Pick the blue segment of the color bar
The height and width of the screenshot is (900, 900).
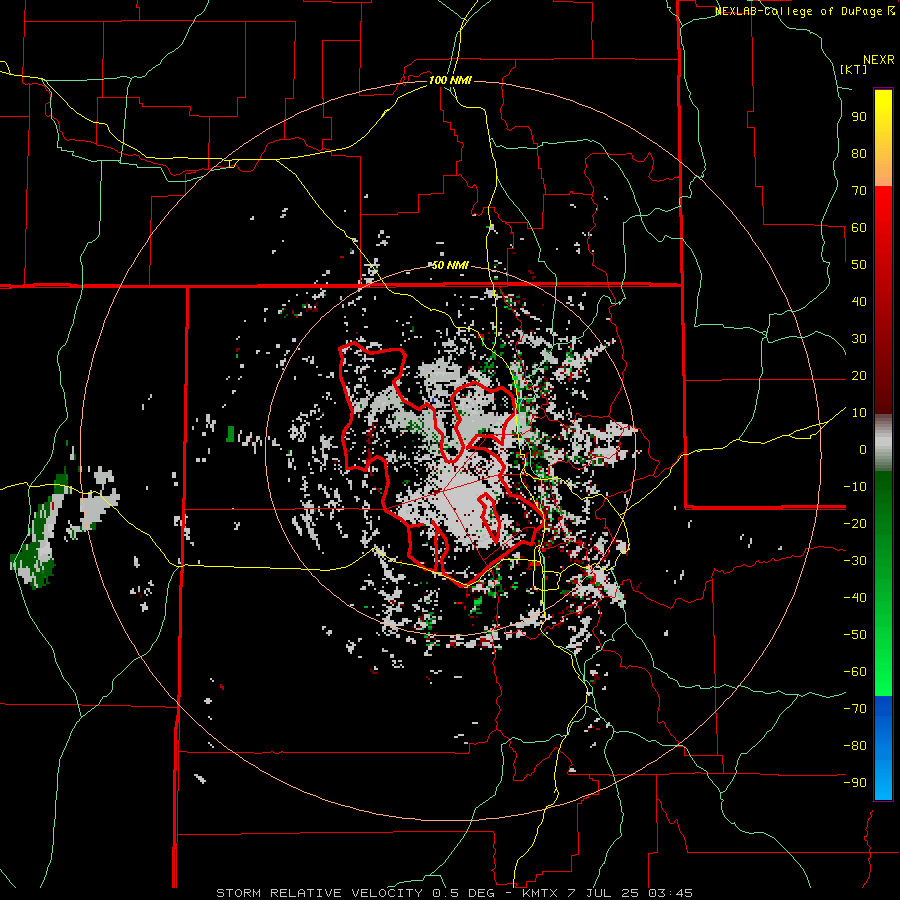[x=883, y=748]
